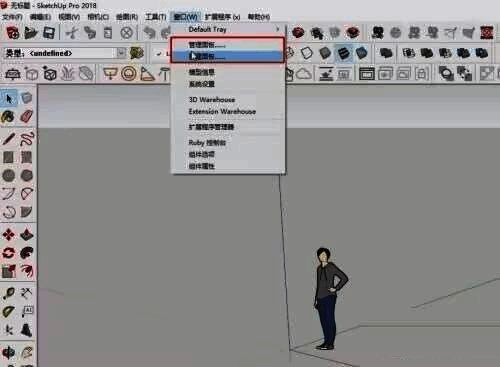Open the 绘图(R) menu
This screenshot has height=367, width=500.
click(127, 17)
